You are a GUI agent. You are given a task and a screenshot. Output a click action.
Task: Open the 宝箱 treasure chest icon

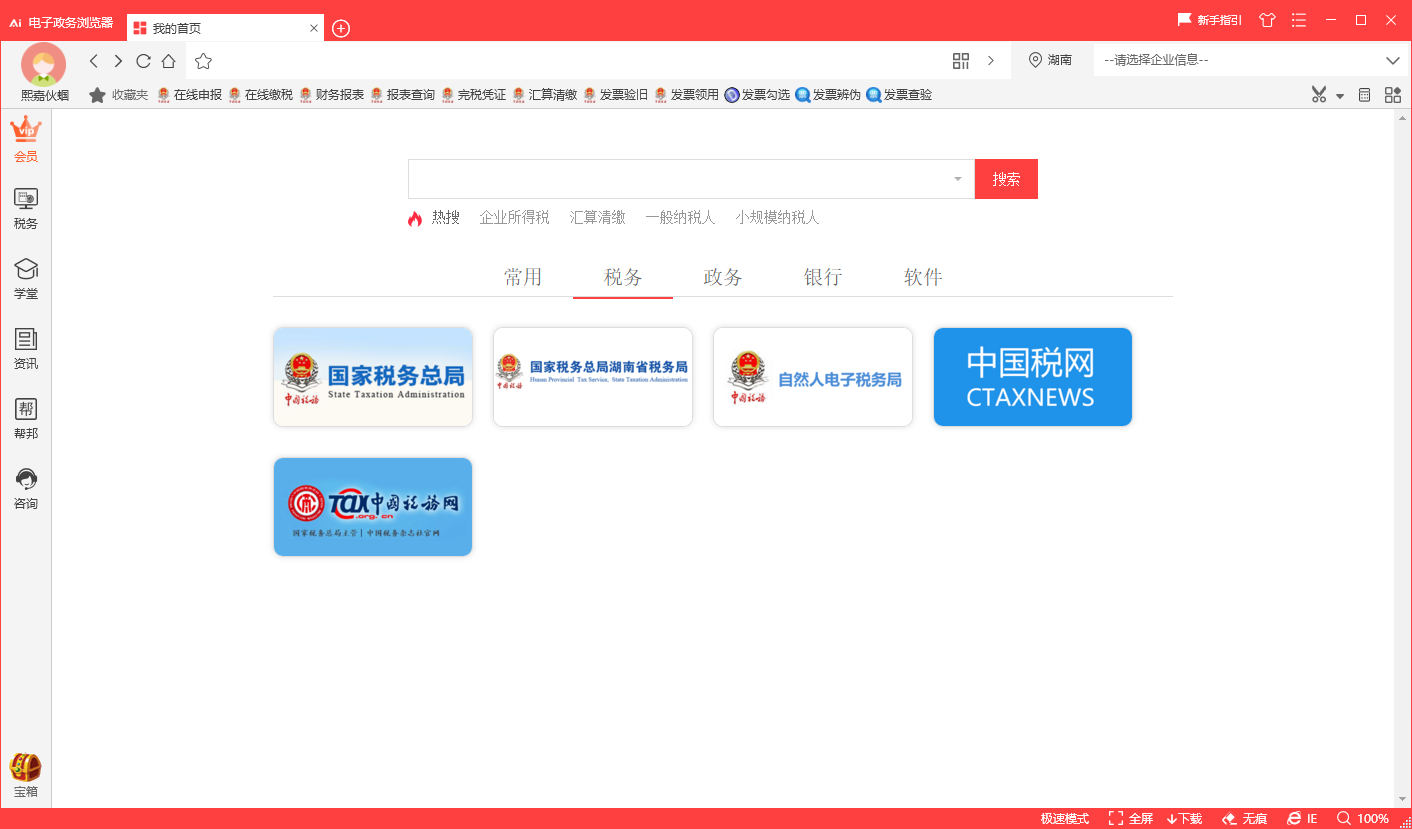click(26, 776)
